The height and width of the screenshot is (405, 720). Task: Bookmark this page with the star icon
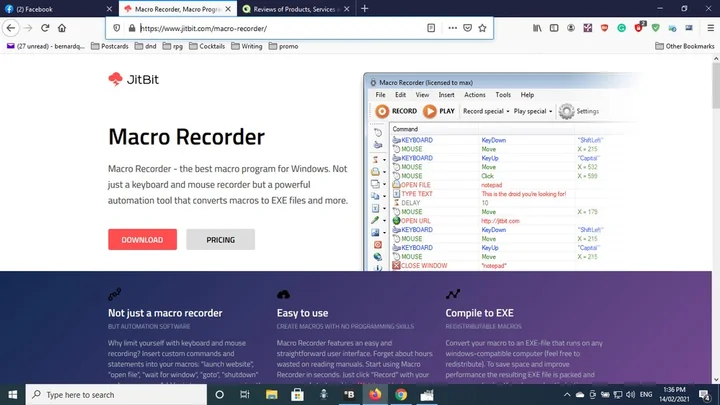pyautogui.click(x=482, y=28)
